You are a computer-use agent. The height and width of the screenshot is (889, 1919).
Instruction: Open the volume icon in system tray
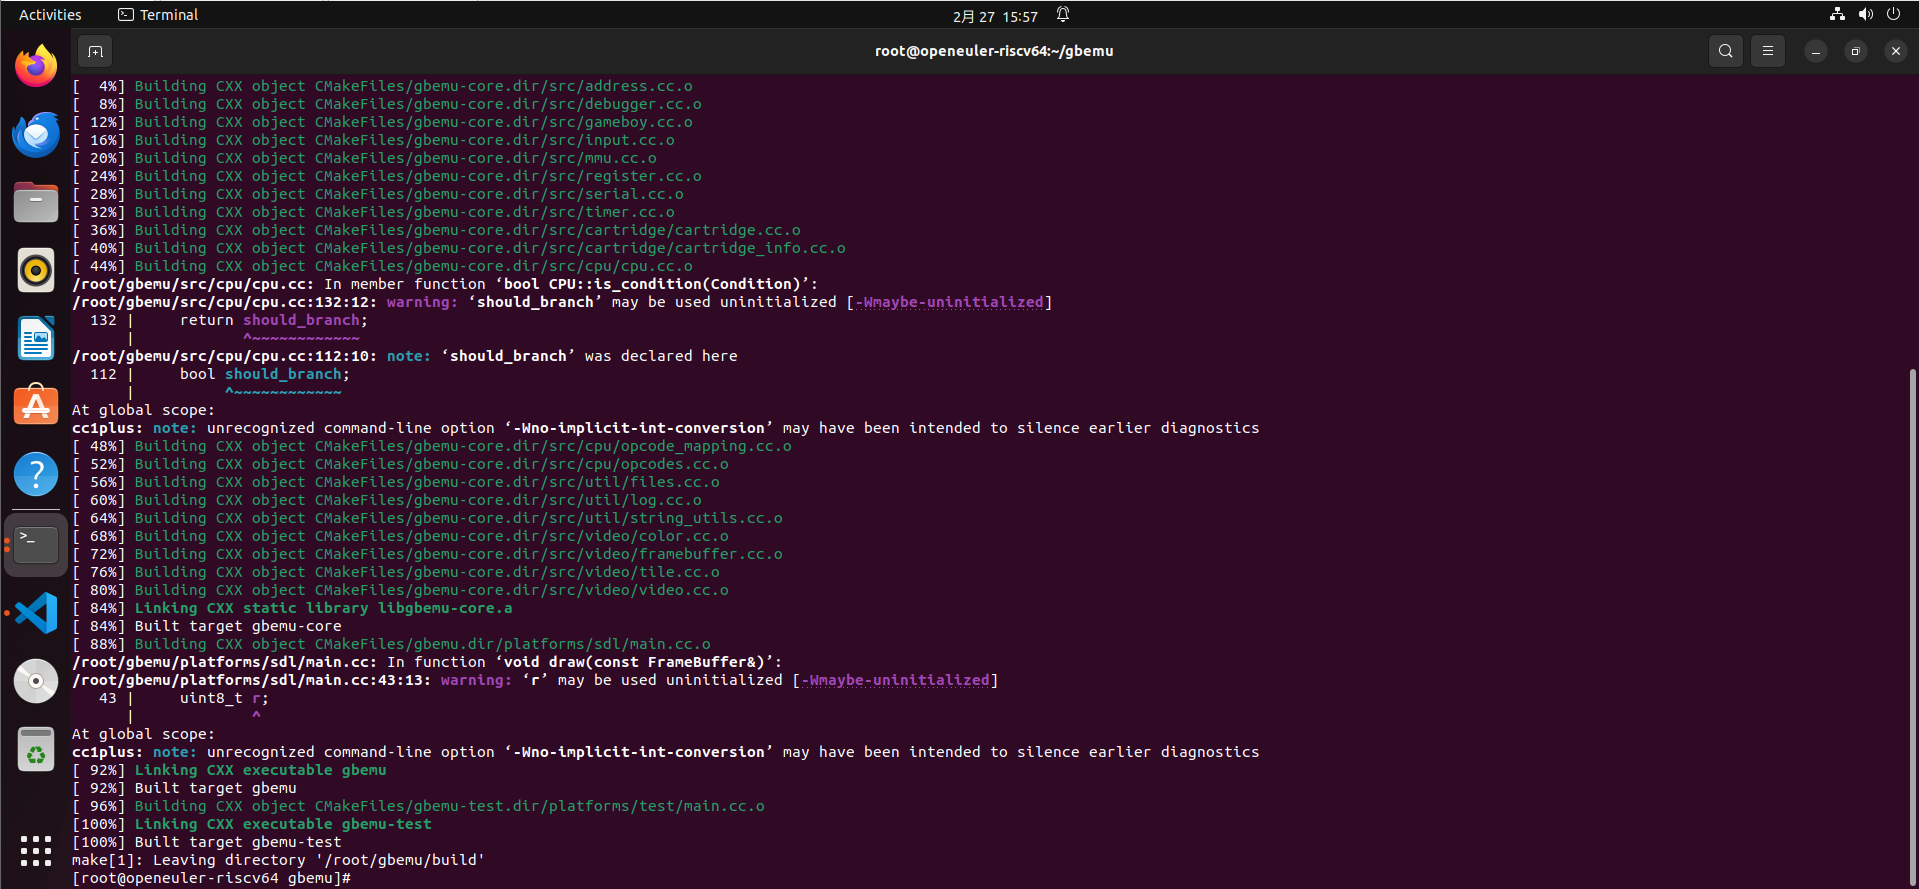[1865, 14]
